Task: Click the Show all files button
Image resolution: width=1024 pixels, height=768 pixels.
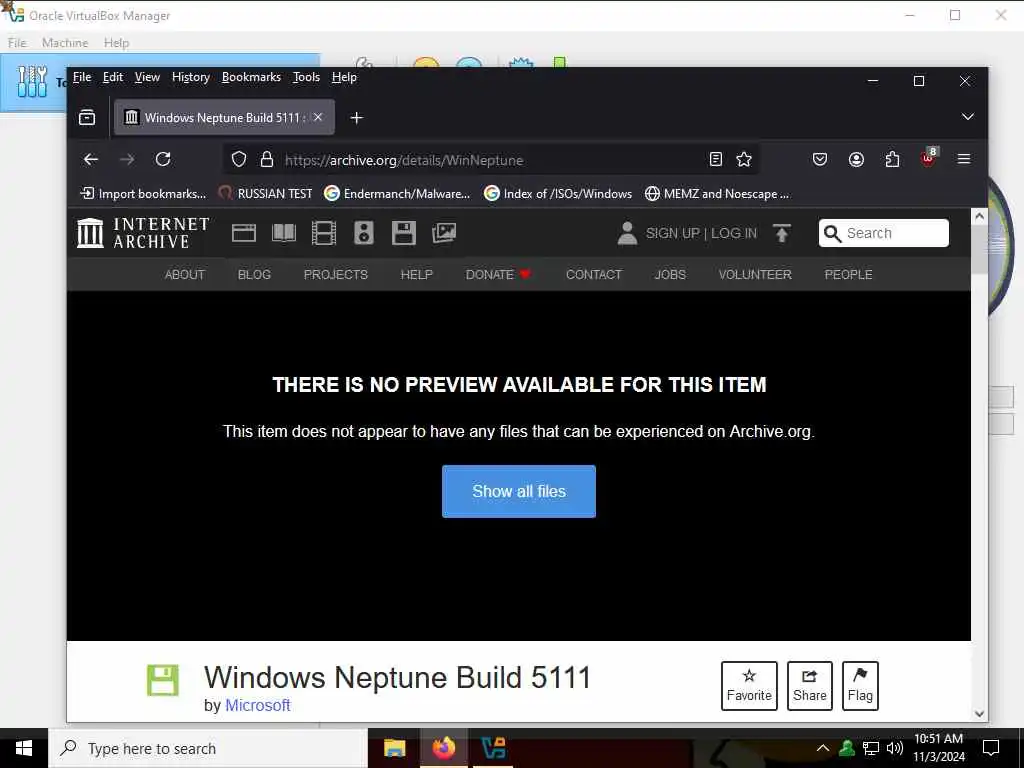Action: pyautogui.click(x=519, y=491)
